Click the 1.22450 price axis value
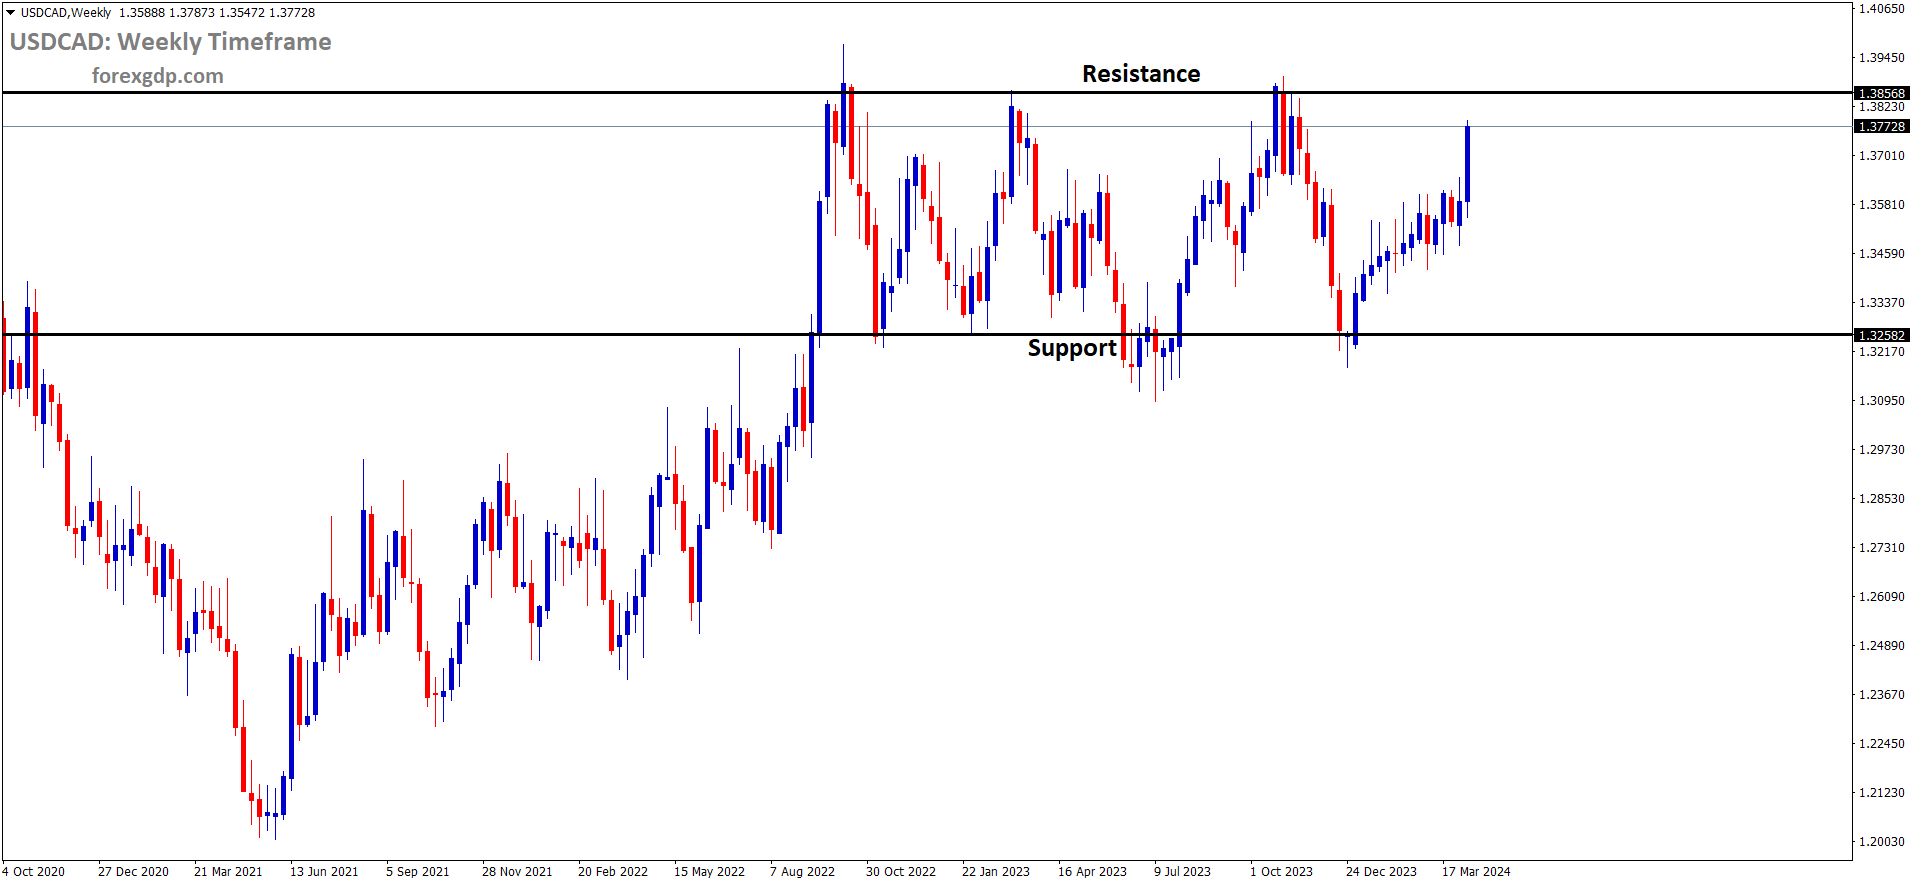The width and height of the screenshot is (1916, 884). [1882, 743]
